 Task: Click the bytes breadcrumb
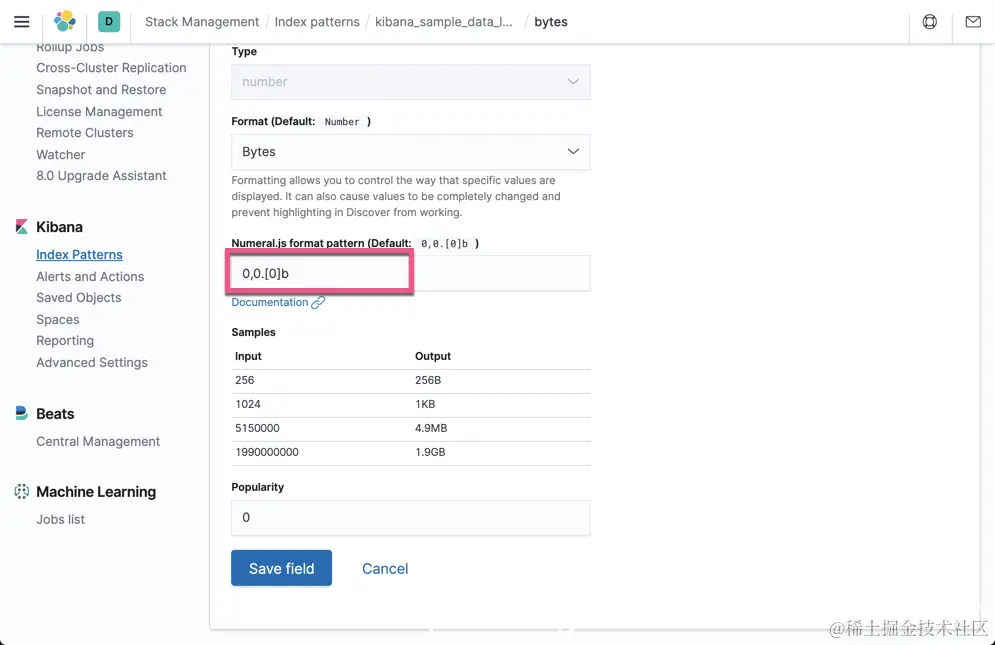click(x=551, y=22)
